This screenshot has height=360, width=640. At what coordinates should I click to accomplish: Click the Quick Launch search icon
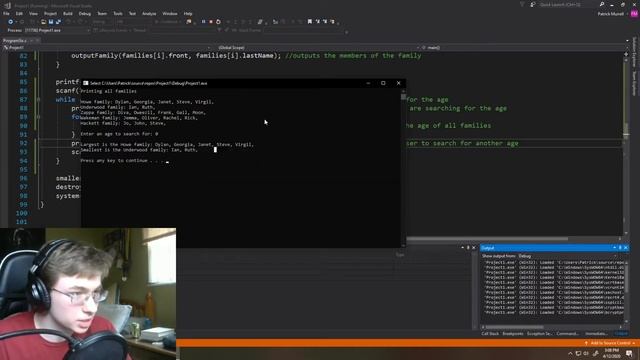coord(602,4)
